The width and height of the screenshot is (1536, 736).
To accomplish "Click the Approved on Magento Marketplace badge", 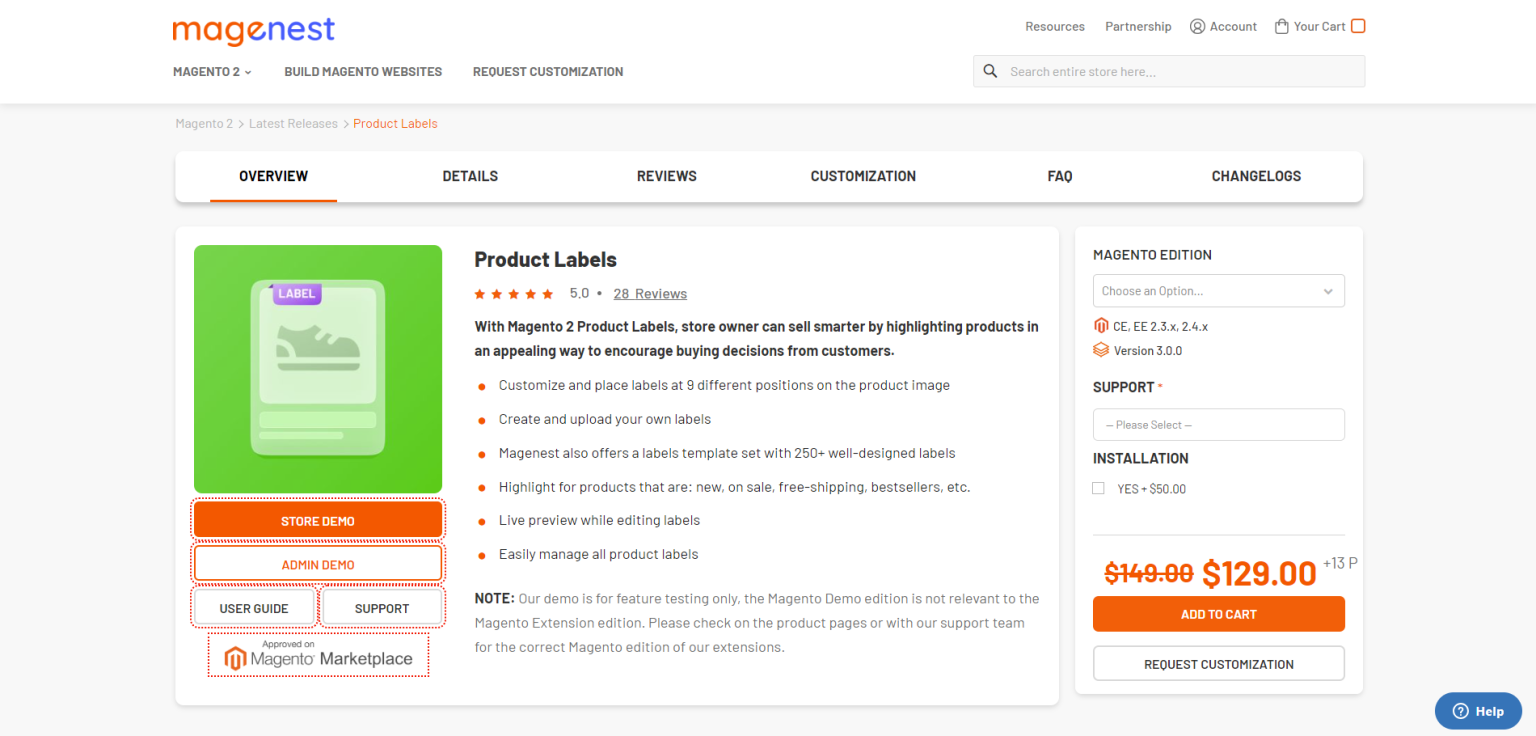I will pyautogui.click(x=318, y=655).
